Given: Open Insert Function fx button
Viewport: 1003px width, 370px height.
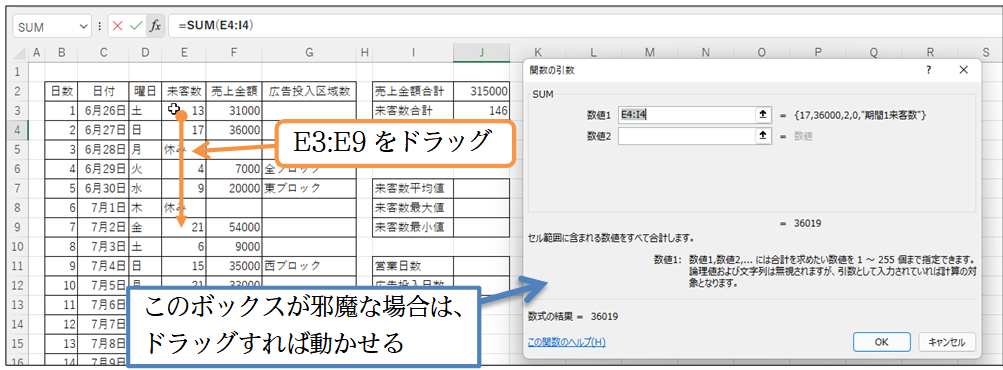Looking at the screenshot, I should click(154, 26).
